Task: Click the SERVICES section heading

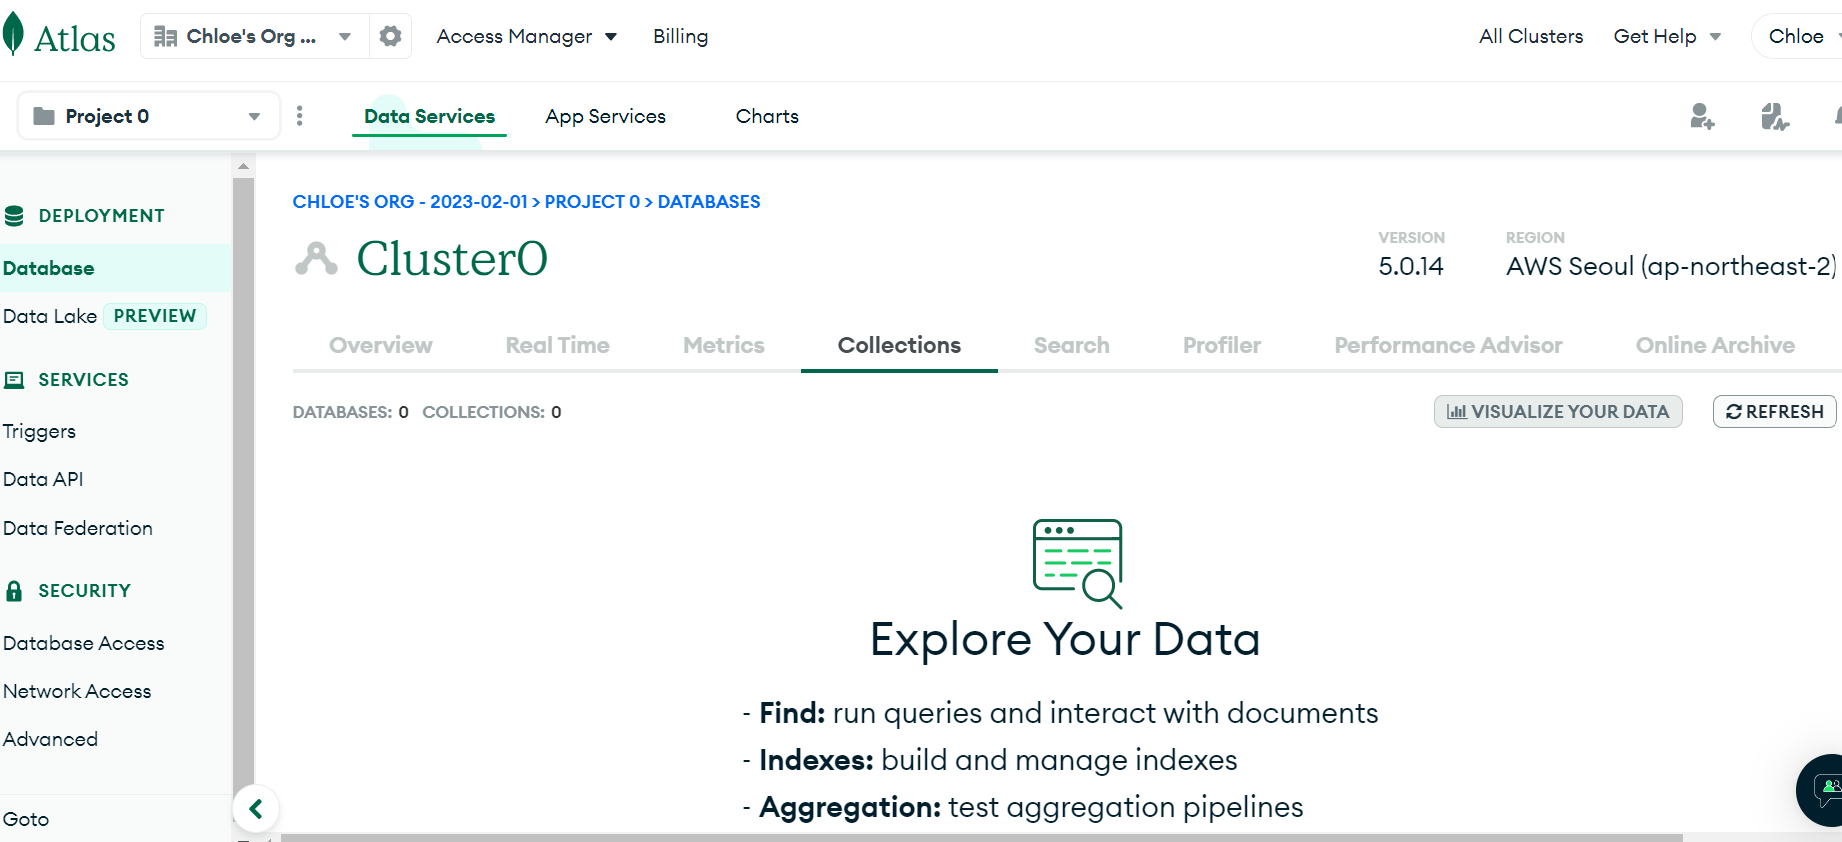Action: point(83,380)
